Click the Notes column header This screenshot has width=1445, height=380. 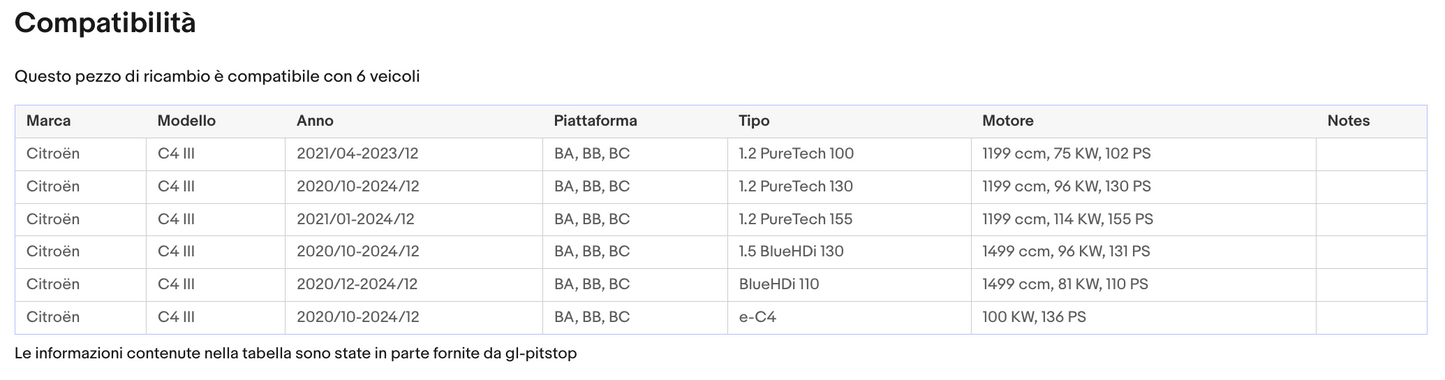(x=1372, y=121)
